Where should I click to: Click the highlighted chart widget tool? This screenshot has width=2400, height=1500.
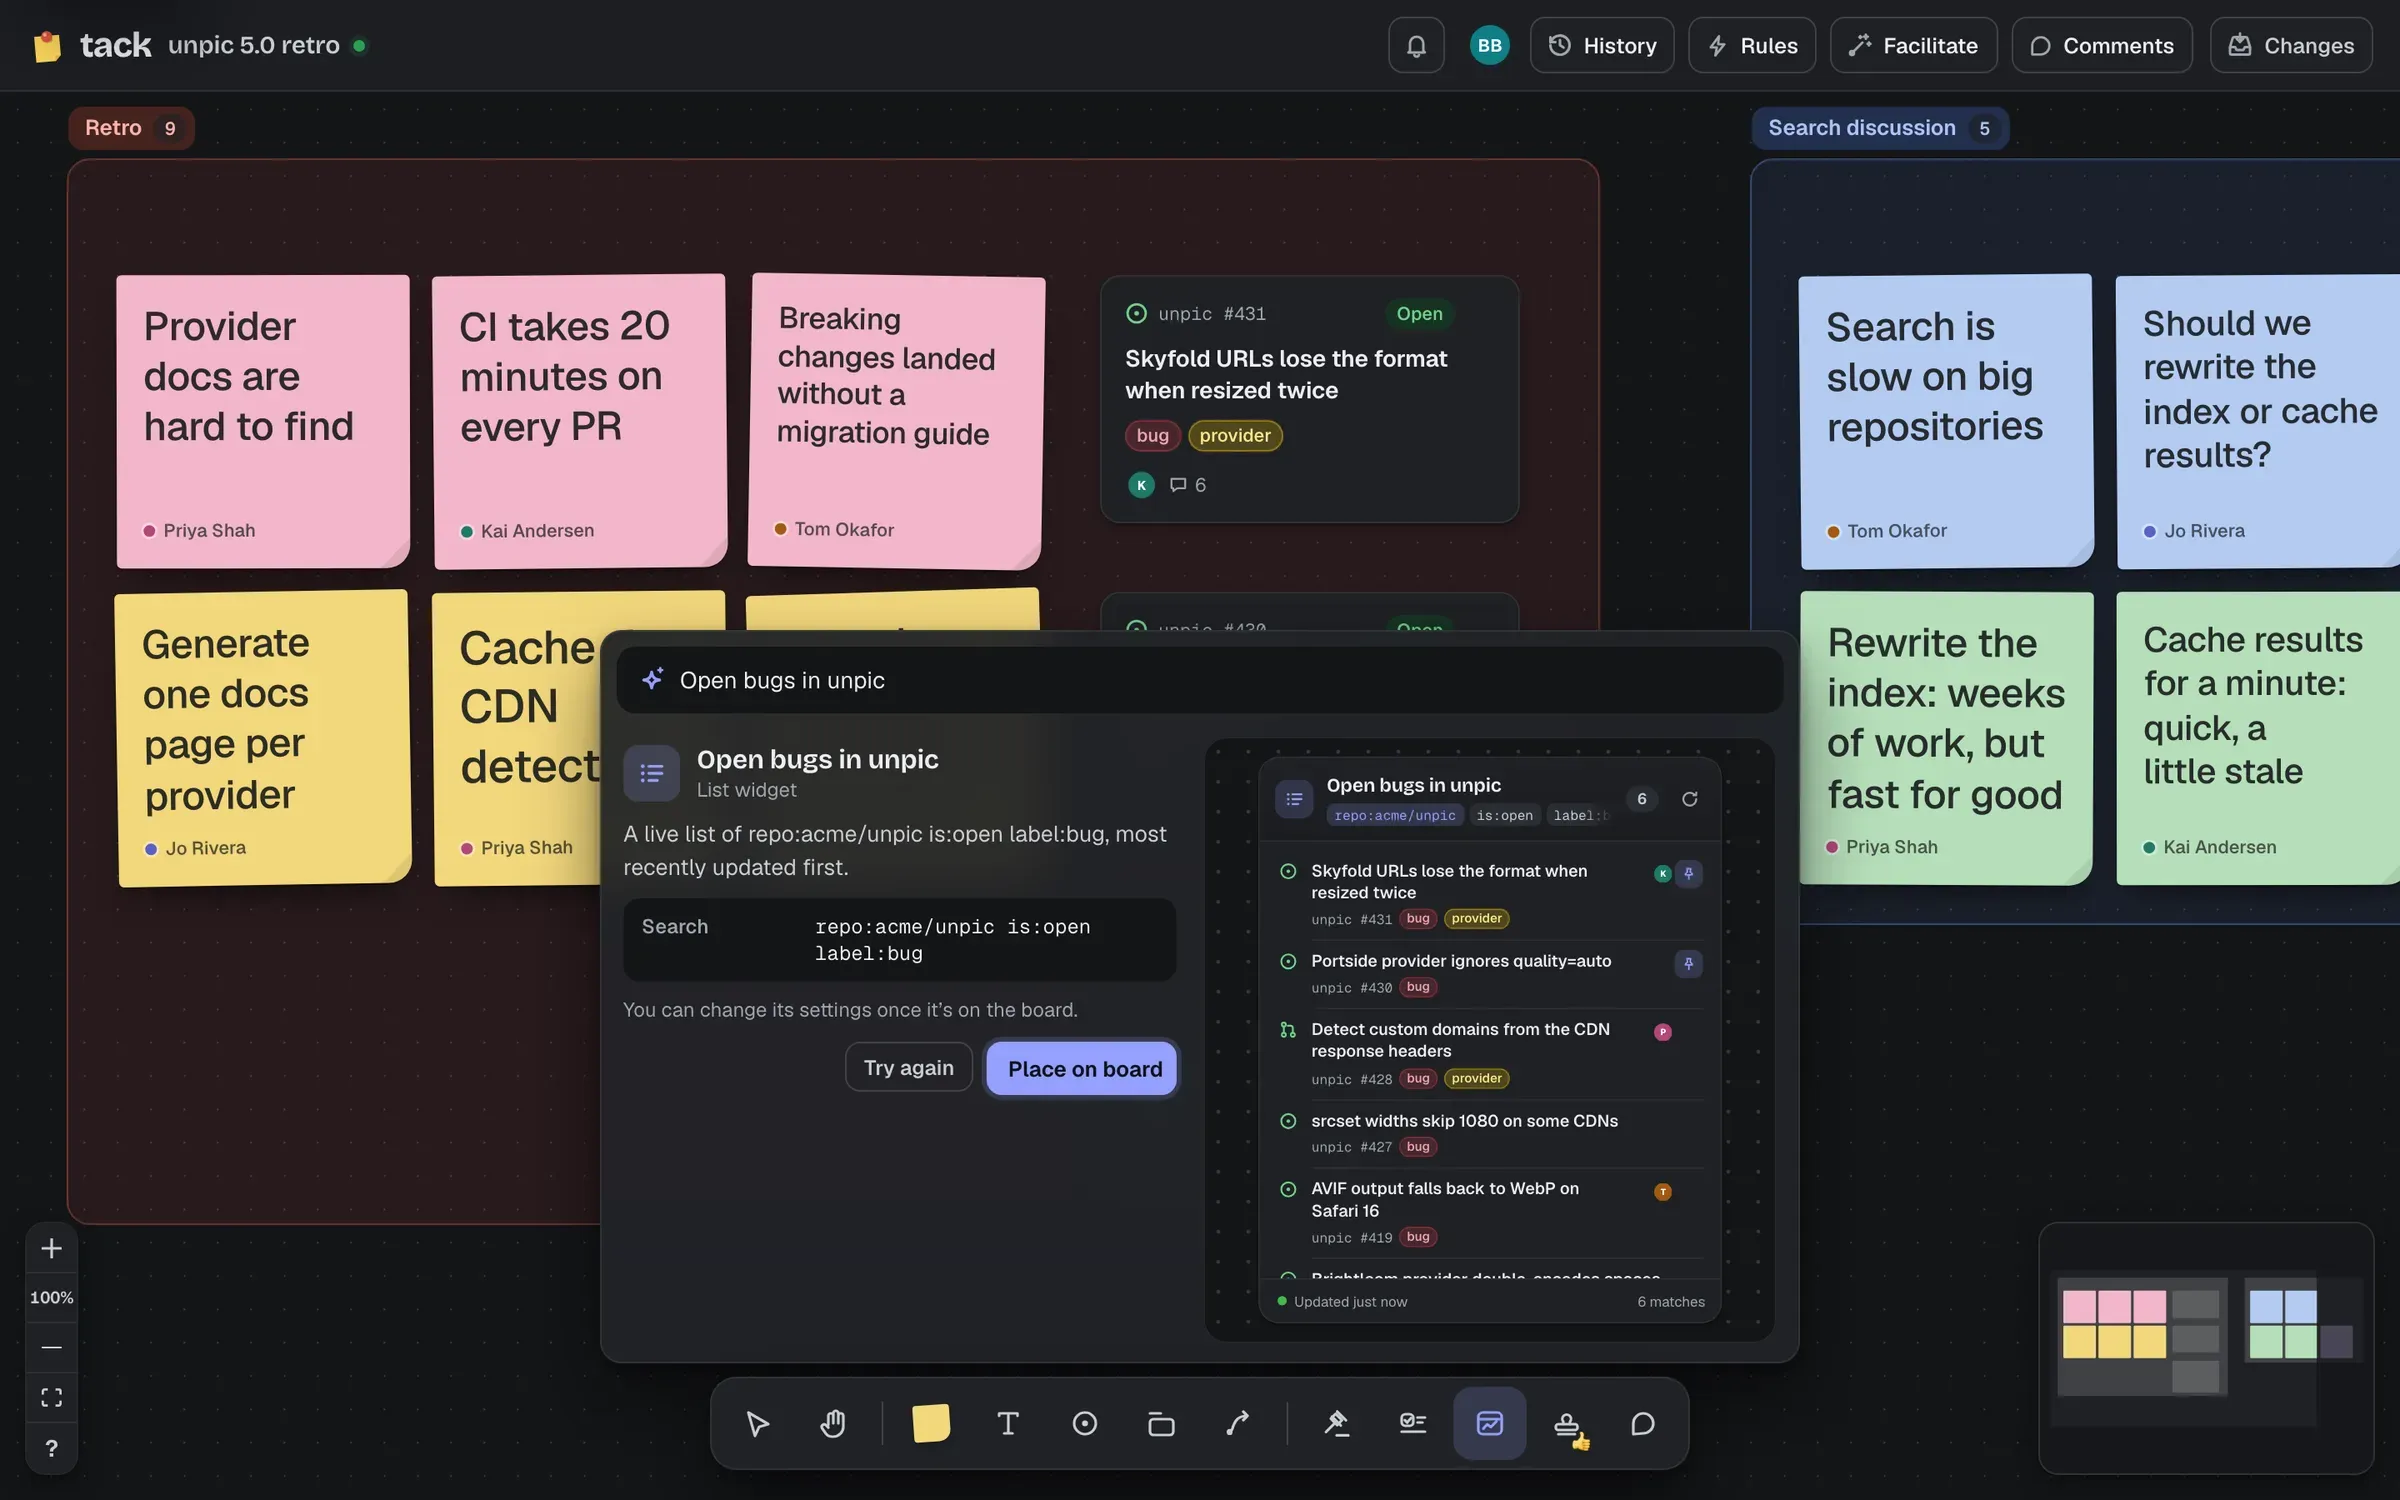(1489, 1423)
